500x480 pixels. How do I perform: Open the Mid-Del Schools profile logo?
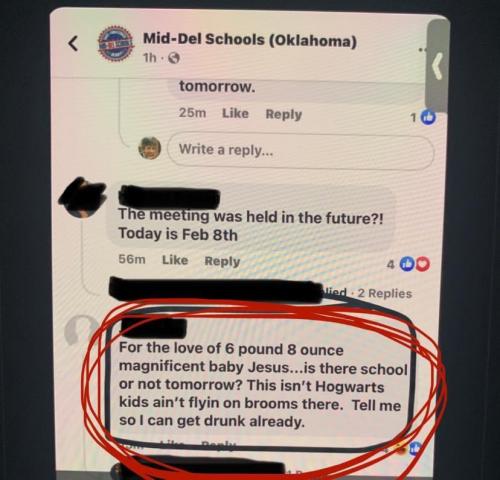[x=116, y=44]
